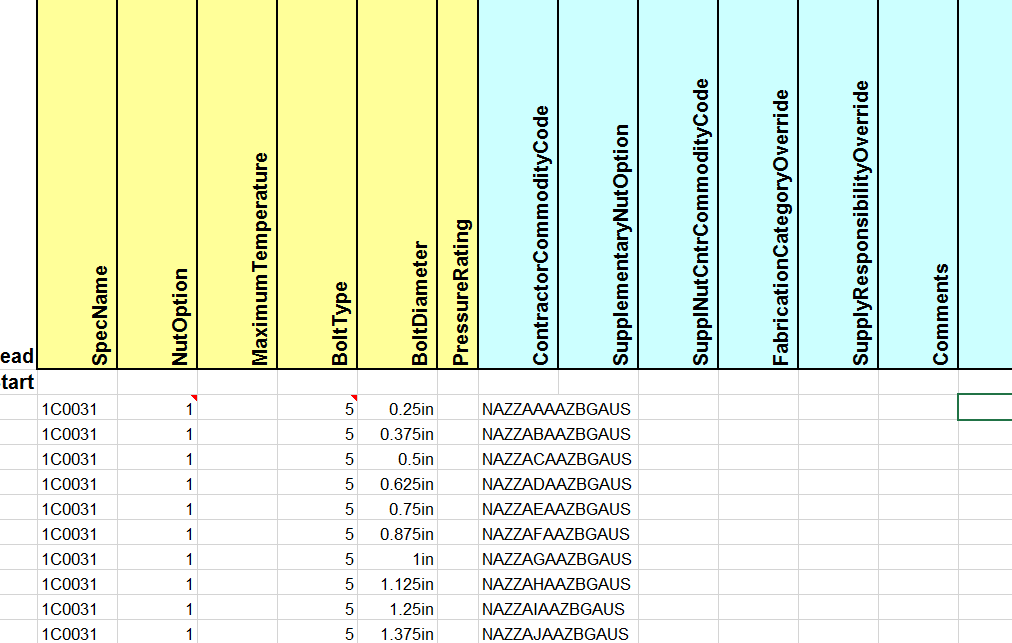The height and width of the screenshot is (643, 1012).
Task: Select NutOption value 1 in the 0.75in row
Action: coord(157,509)
